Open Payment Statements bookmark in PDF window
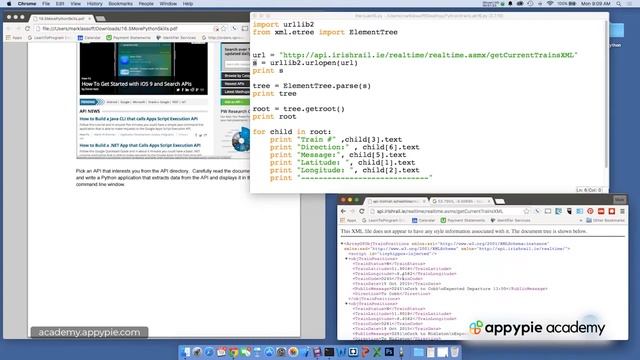This screenshot has height=360, width=640. tap(129, 38)
